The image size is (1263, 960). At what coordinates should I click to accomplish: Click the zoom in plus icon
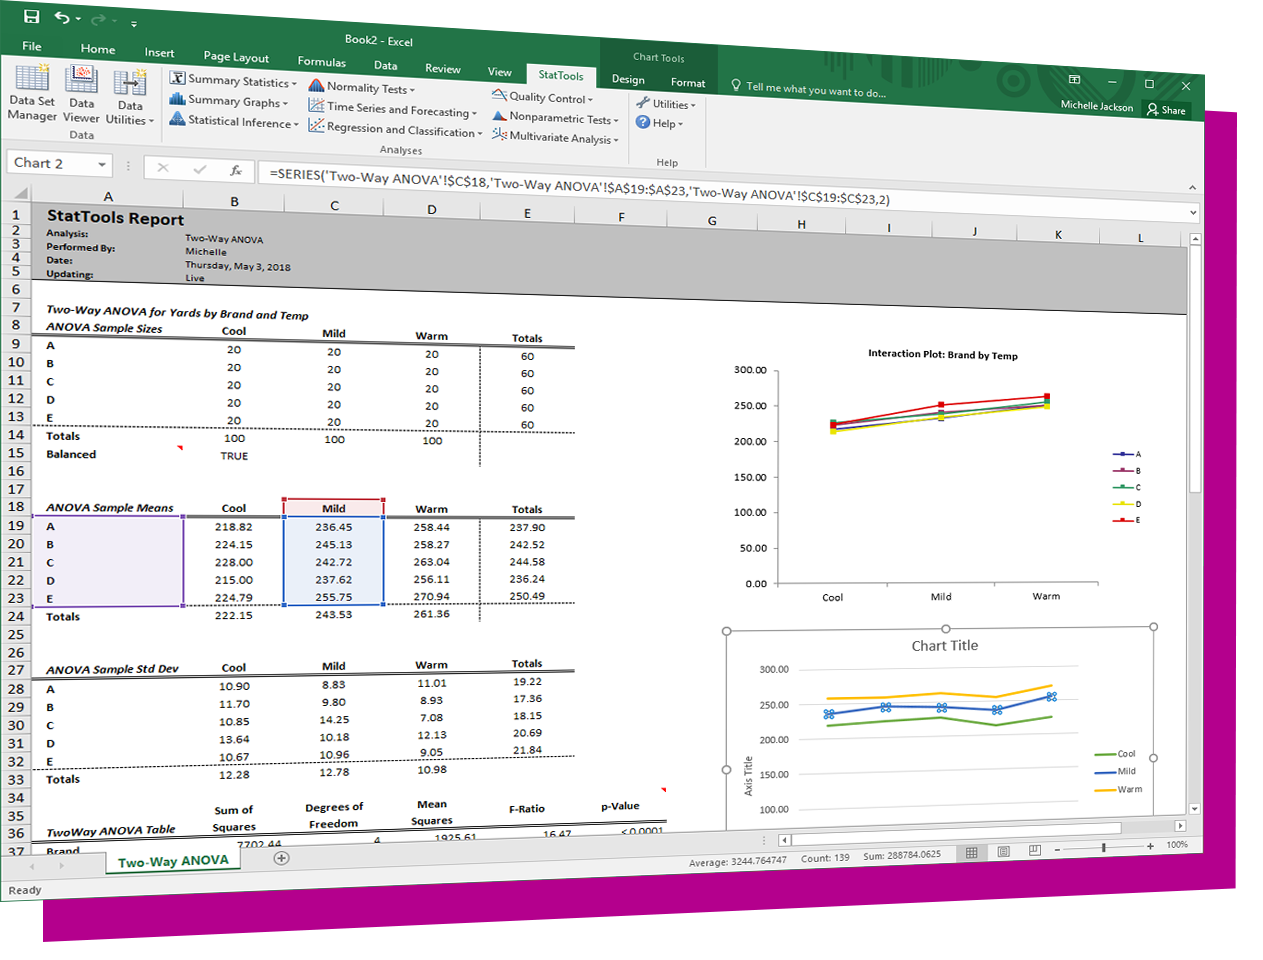(1151, 846)
